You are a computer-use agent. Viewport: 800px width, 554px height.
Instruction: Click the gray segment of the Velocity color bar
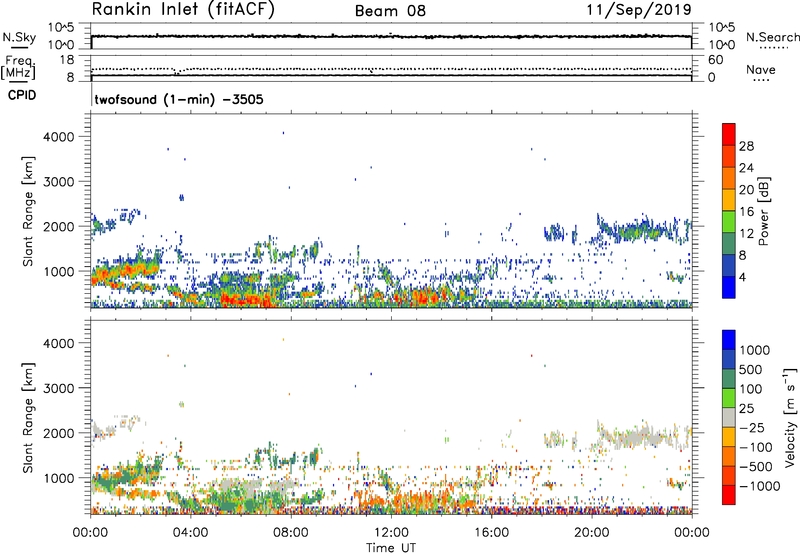tap(729, 418)
